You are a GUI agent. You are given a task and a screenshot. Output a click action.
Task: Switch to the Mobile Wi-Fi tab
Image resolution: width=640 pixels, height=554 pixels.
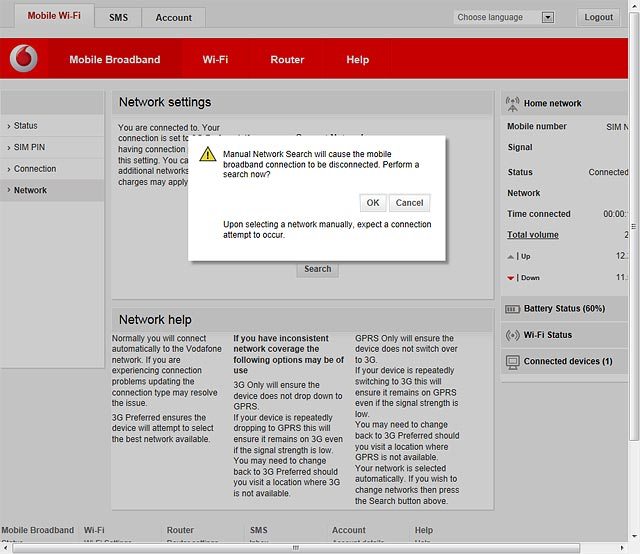54,16
